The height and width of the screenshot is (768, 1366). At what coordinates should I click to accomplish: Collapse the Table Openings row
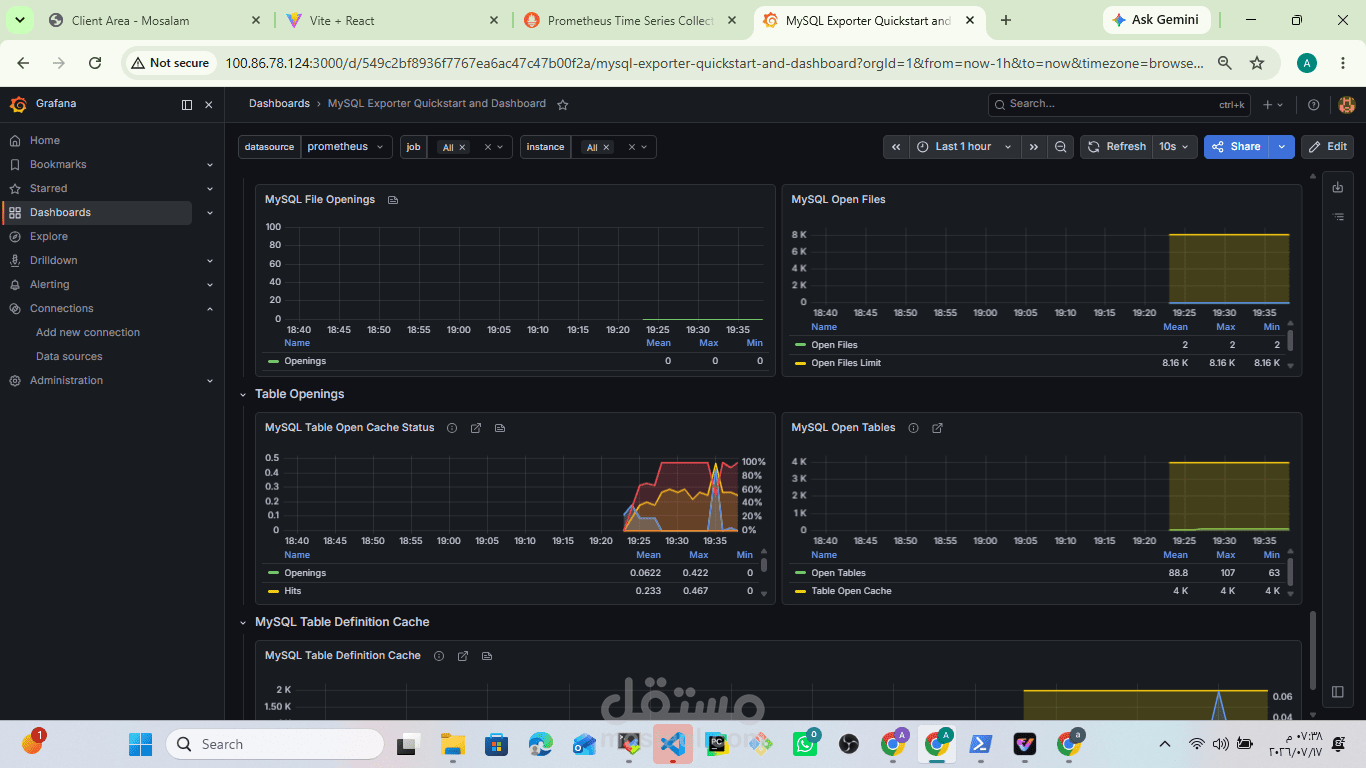coord(243,394)
